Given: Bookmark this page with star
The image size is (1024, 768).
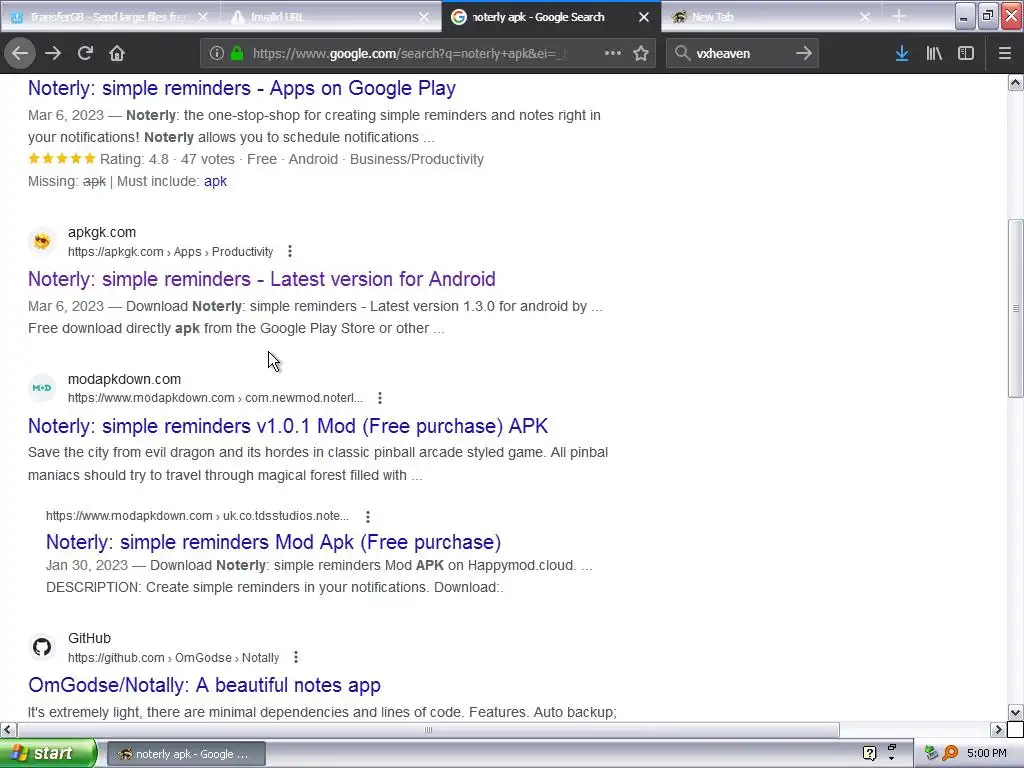Looking at the screenshot, I should pos(641,54).
